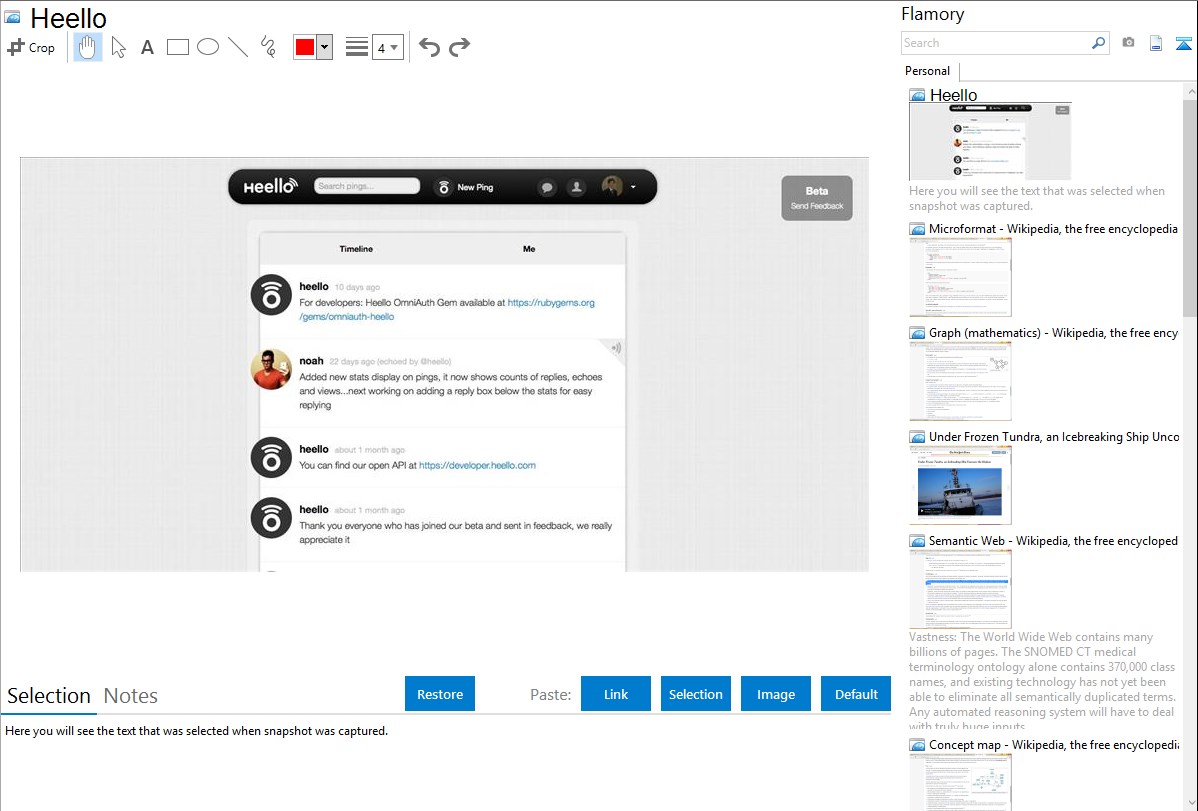Select the Crop tool
This screenshot has width=1198, height=811.
31,47
